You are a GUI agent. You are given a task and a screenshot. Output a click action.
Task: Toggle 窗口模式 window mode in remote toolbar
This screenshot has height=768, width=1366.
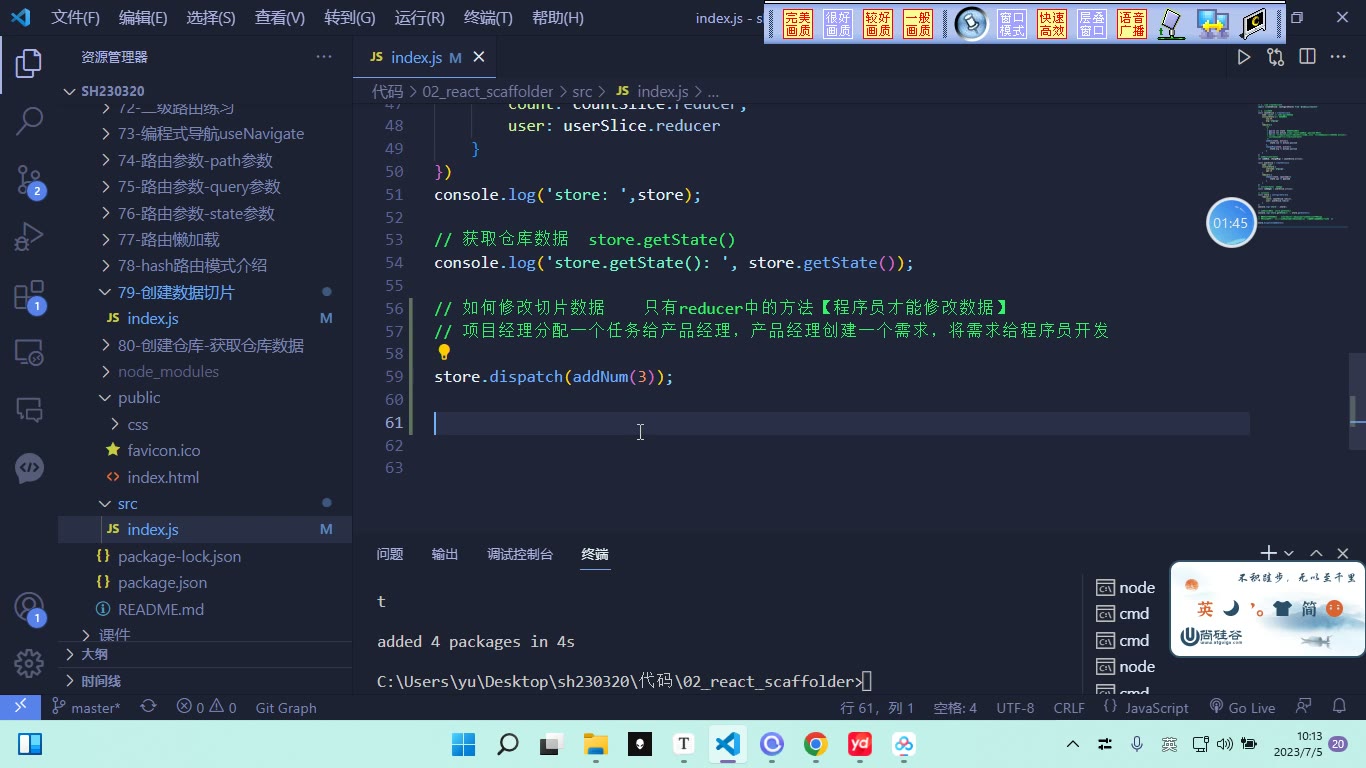tap(1012, 24)
